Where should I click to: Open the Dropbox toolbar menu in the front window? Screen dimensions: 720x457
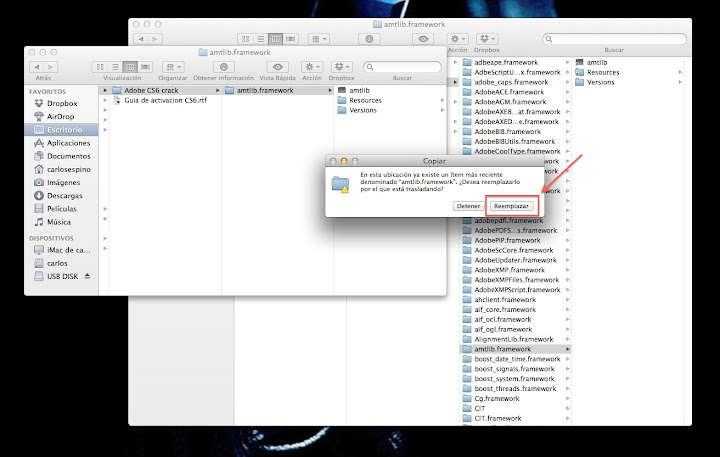click(x=341, y=67)
